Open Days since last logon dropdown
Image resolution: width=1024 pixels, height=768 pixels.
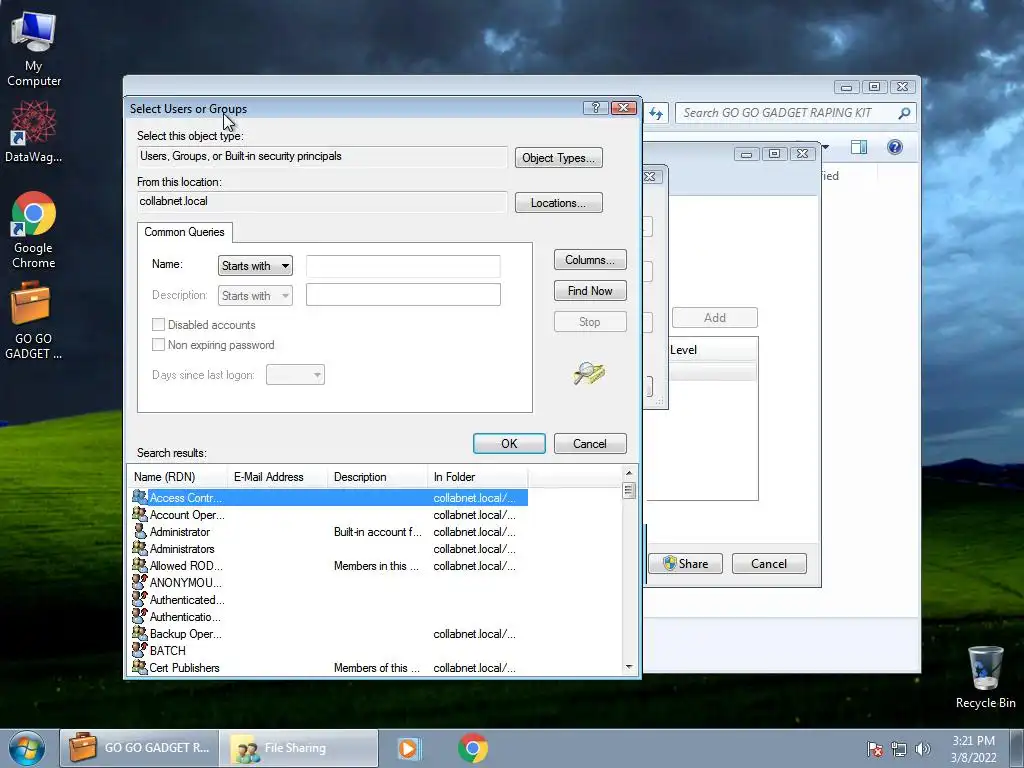[x=295, y=375]
